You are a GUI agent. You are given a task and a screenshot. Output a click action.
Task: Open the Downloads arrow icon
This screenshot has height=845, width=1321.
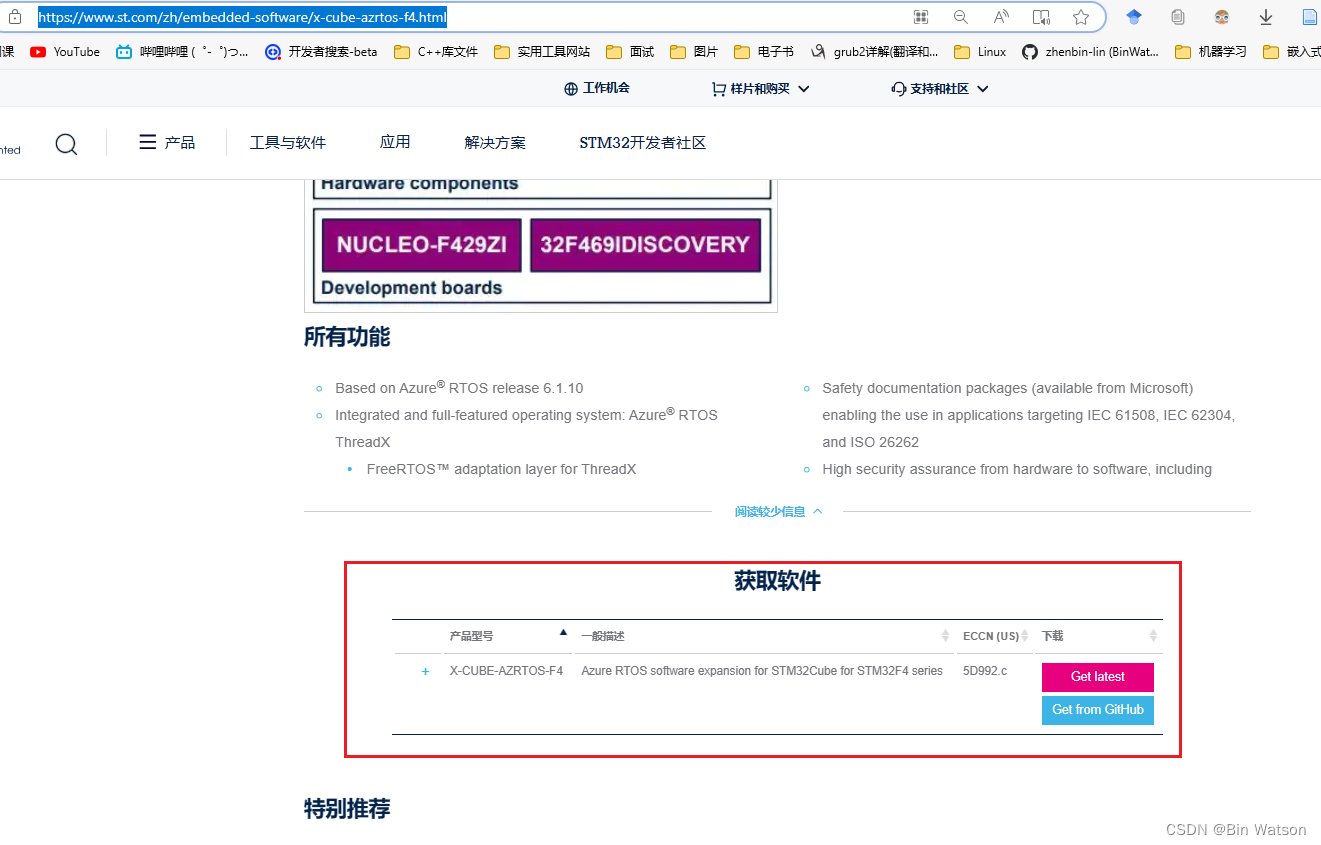tap(1266, 17)
